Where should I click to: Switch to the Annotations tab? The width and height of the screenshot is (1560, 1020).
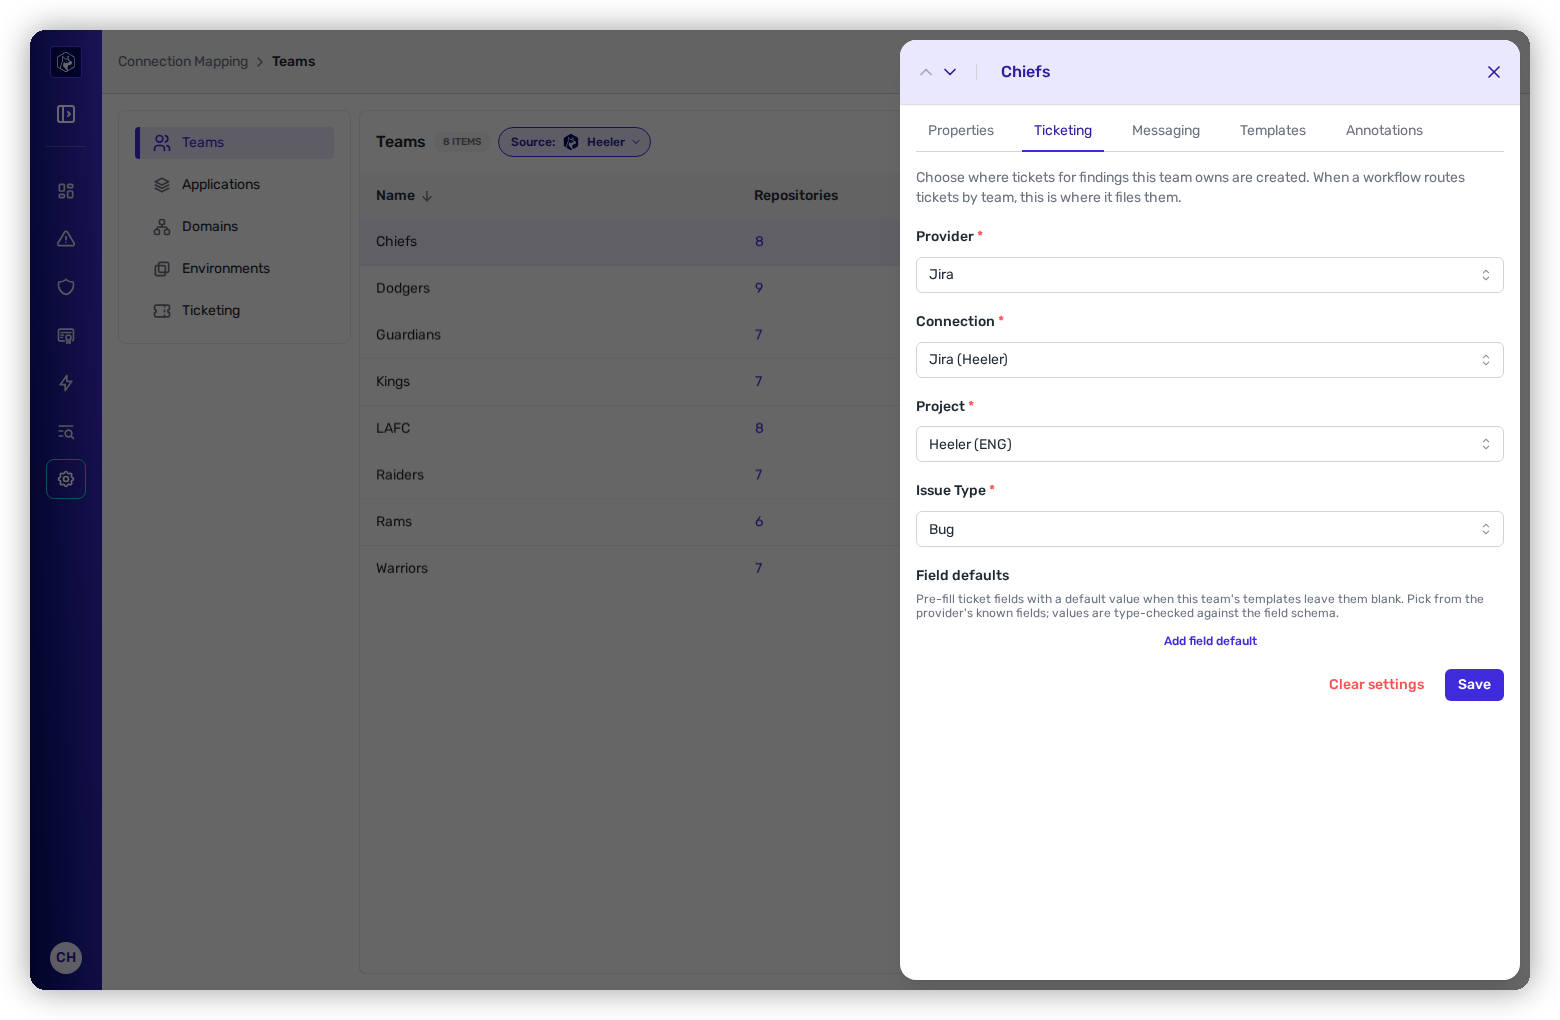[1384, 131]
